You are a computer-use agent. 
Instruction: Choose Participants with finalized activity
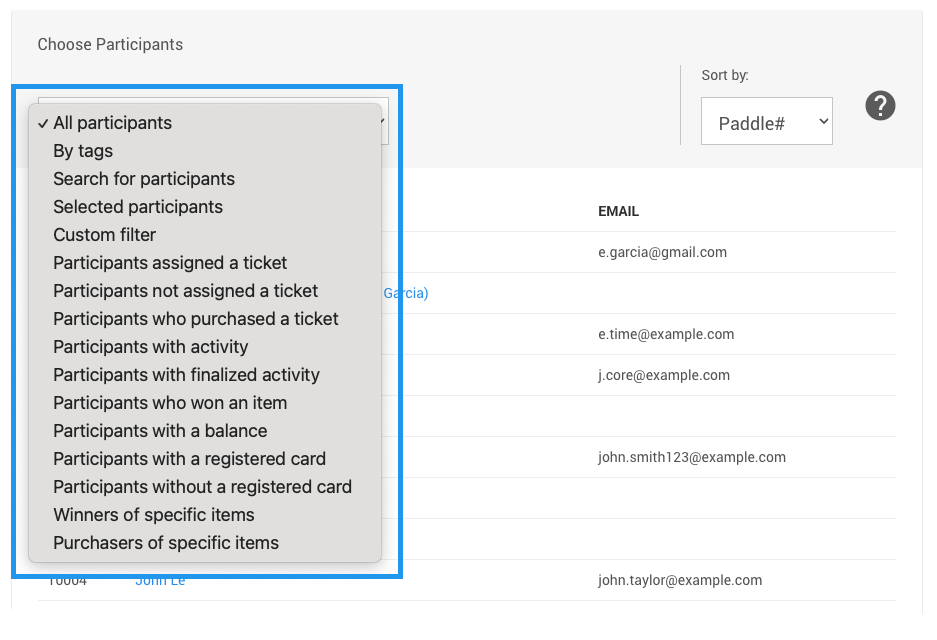pos(186,375)
